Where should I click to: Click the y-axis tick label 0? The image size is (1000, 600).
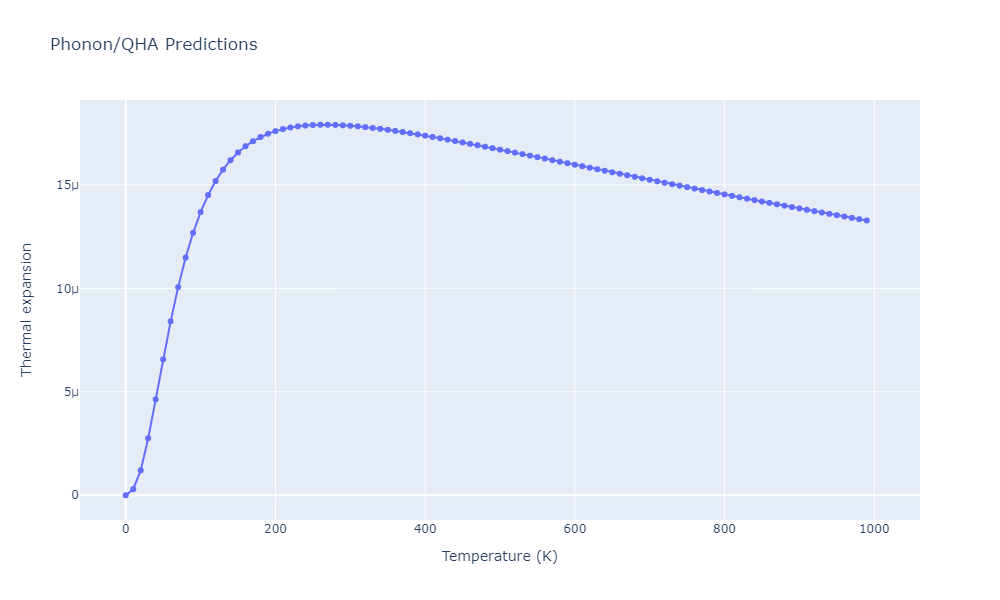point(72,495)
